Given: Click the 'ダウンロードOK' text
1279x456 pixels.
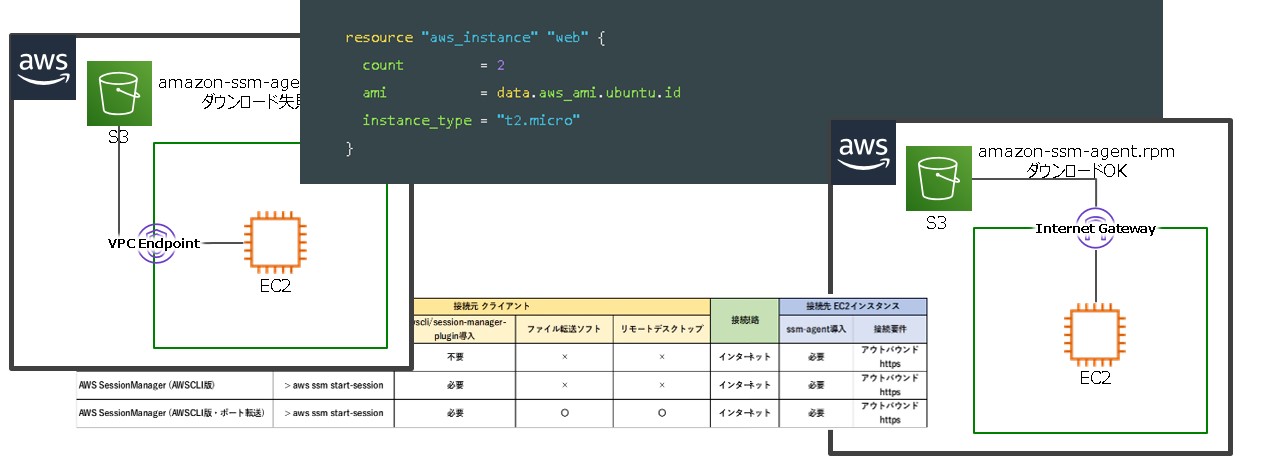Looking at the screenshot, I should click(x=1076, y=171).
